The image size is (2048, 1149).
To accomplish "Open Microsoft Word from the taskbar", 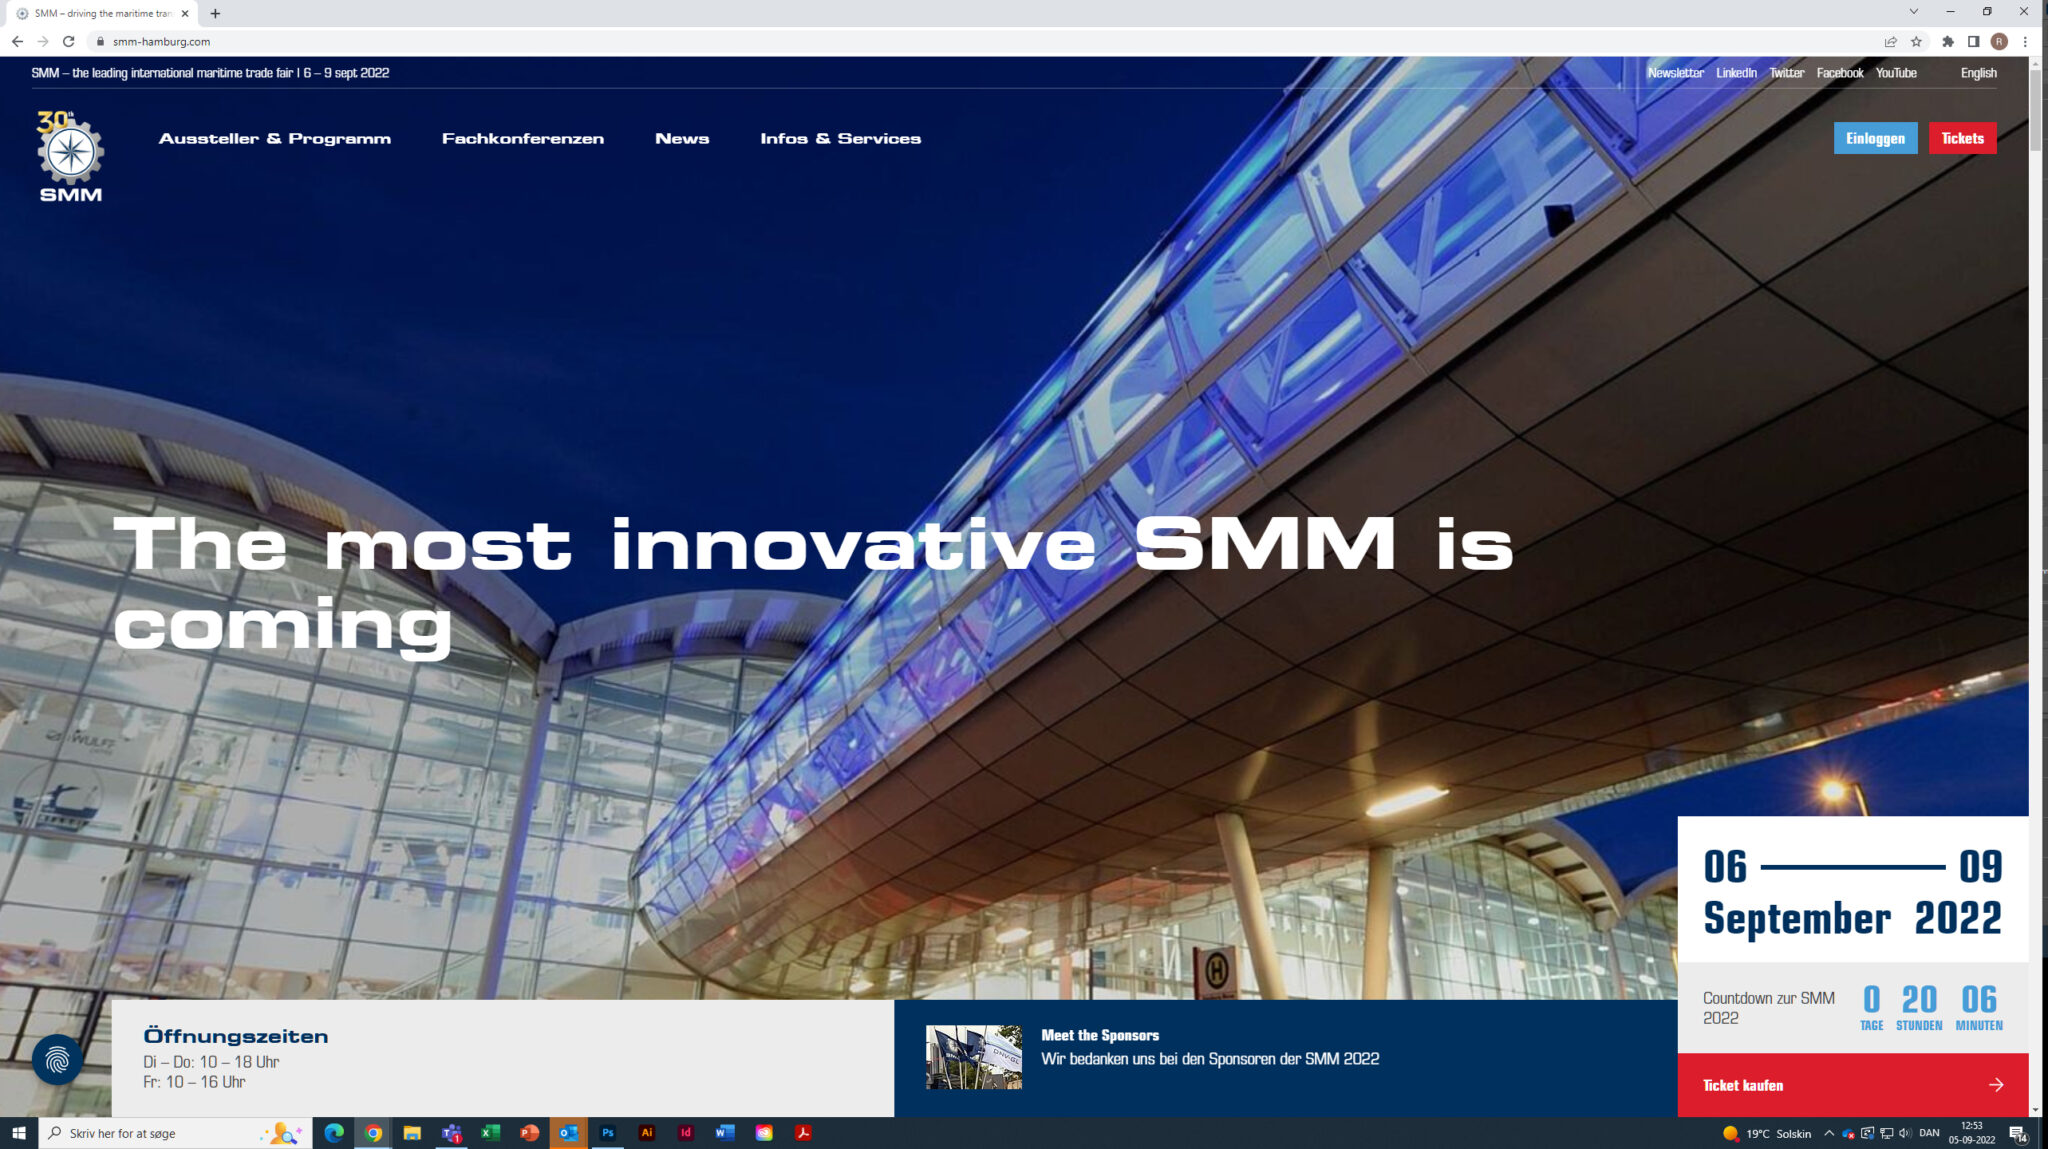I will pyautogui.click(x=725, y=1133).
